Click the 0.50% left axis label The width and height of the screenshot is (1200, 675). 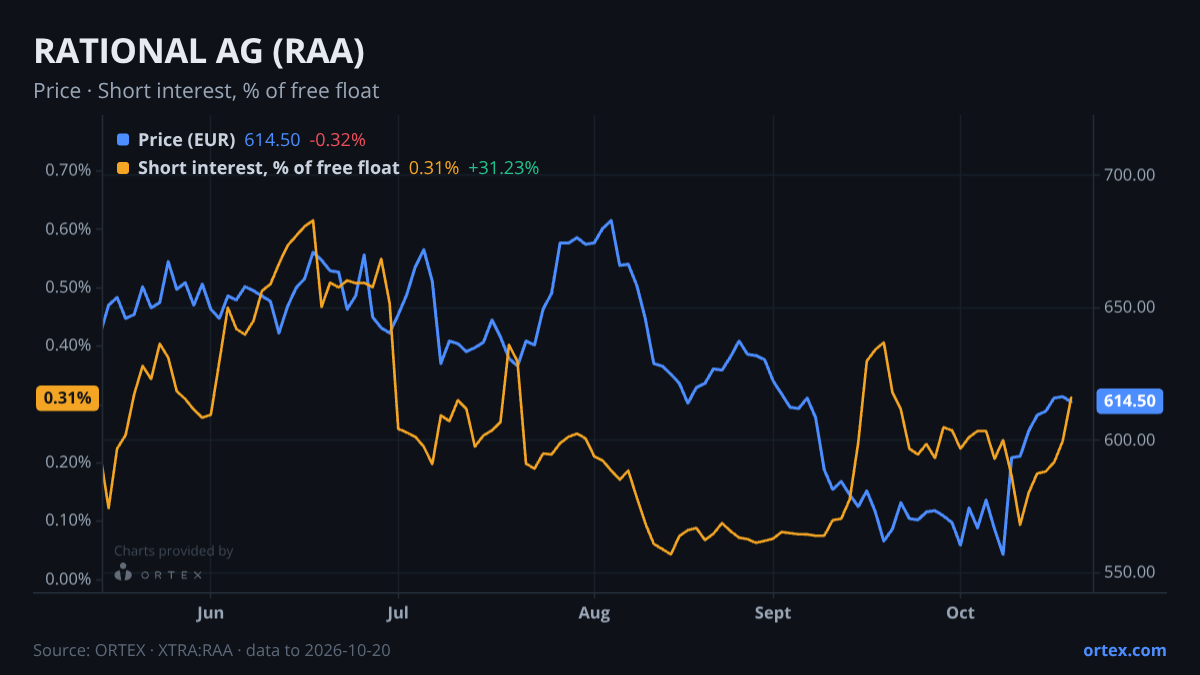[x=69, y=287]
